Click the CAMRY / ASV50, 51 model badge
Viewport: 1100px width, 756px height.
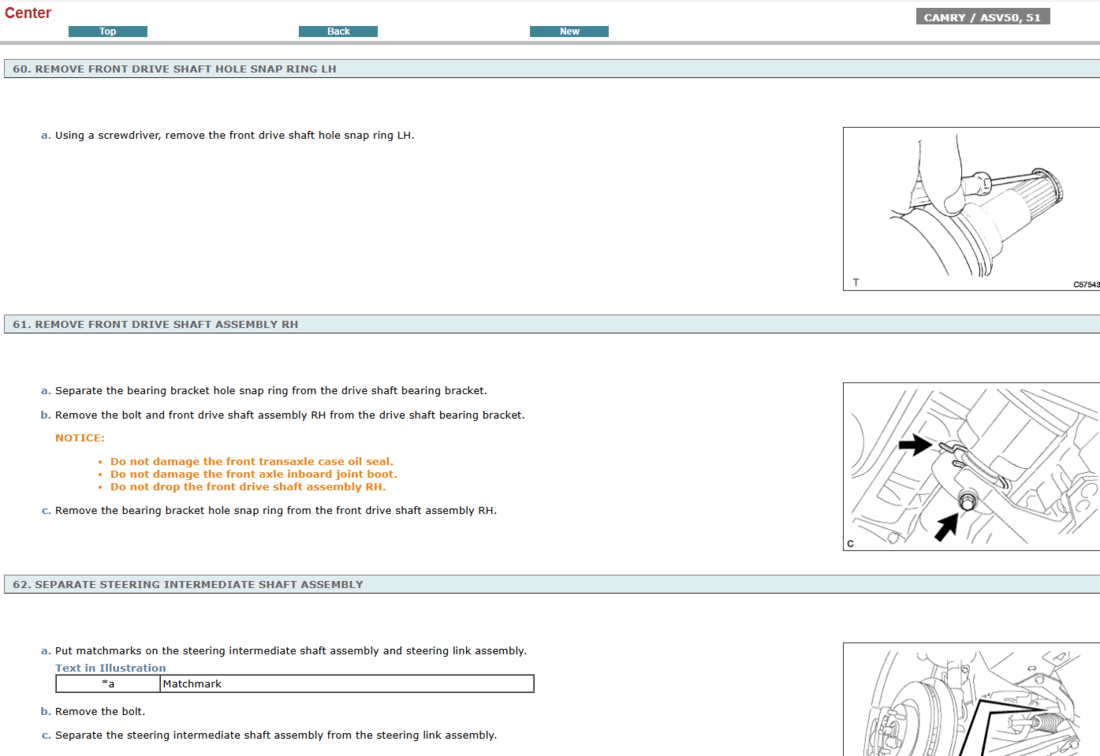982,17
